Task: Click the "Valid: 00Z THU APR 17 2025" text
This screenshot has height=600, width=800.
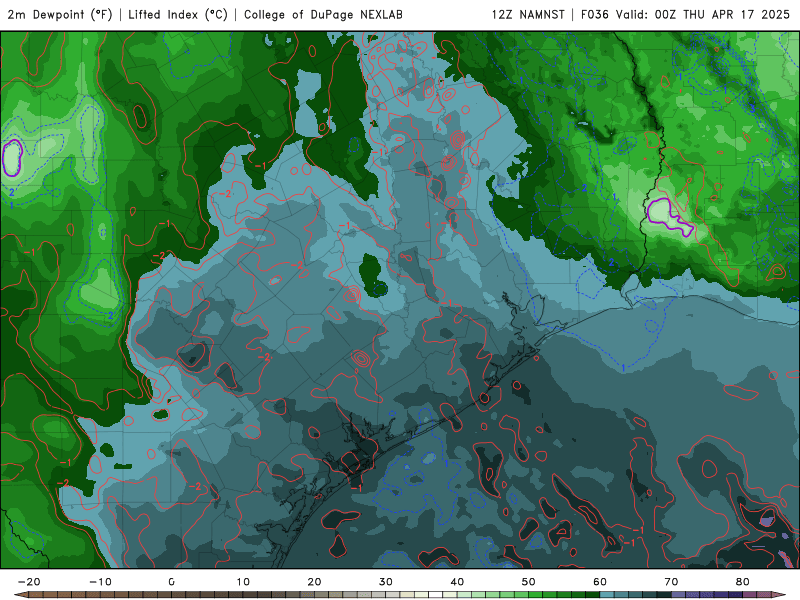Action: (x=703, y=15)
